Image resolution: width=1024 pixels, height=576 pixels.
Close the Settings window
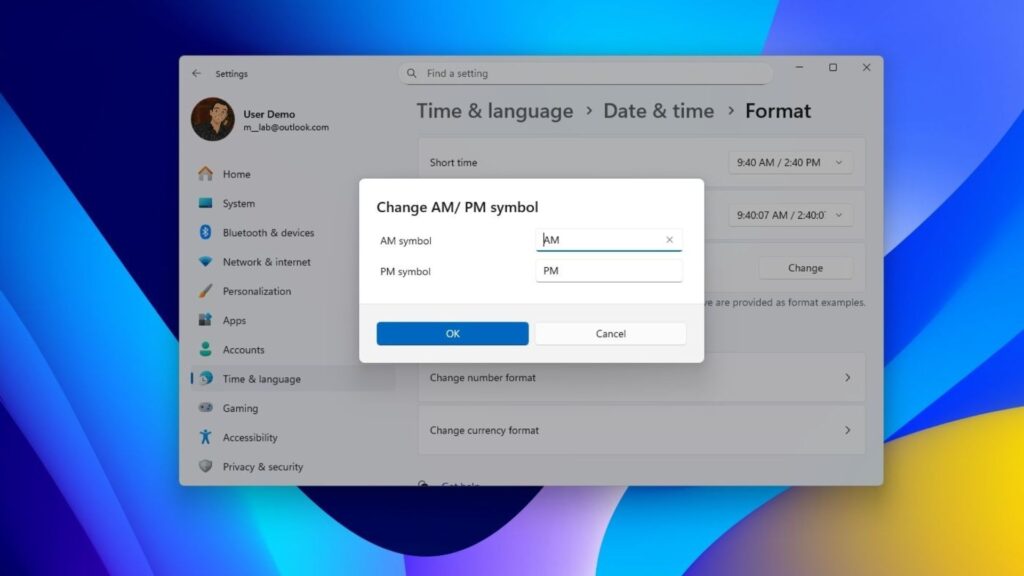click(x=866, y=67)
